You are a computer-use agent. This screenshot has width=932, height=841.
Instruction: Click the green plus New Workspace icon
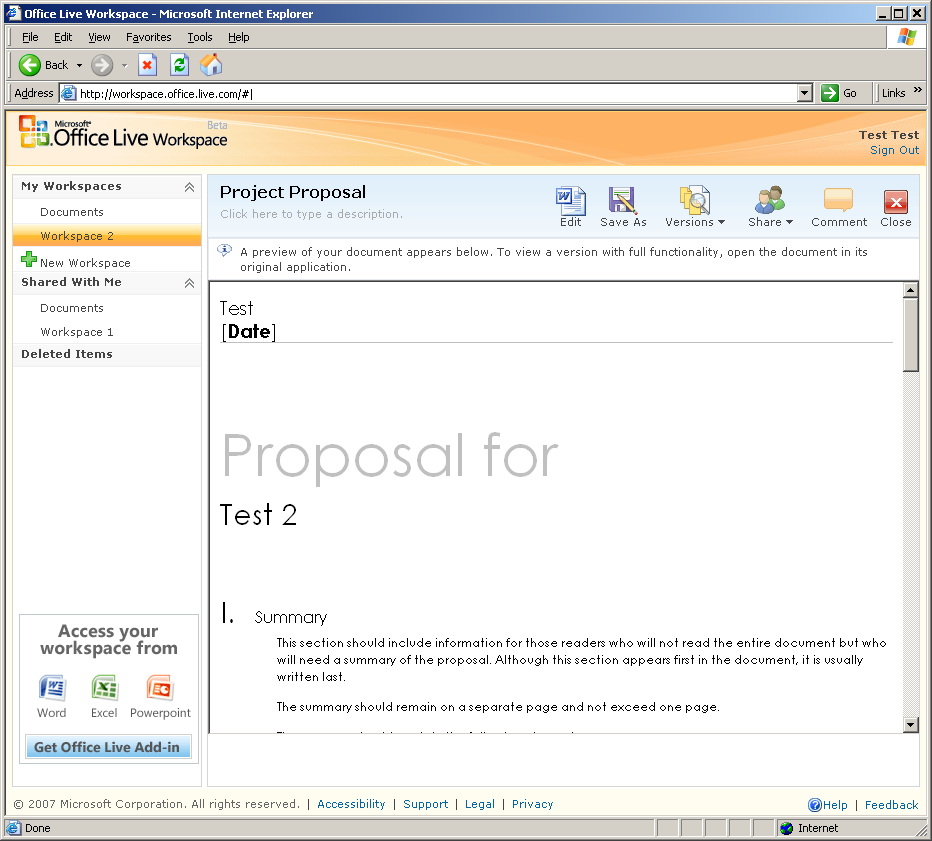(x=29, y=259)
